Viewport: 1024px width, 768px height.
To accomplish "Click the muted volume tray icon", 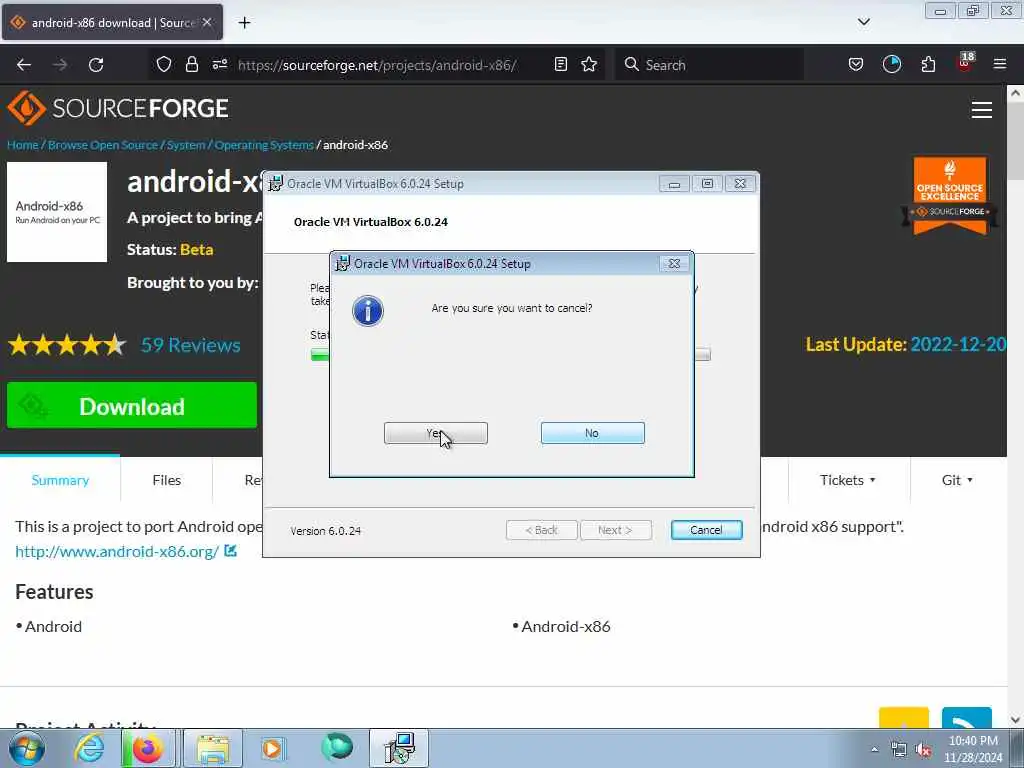I will [923, 750].
